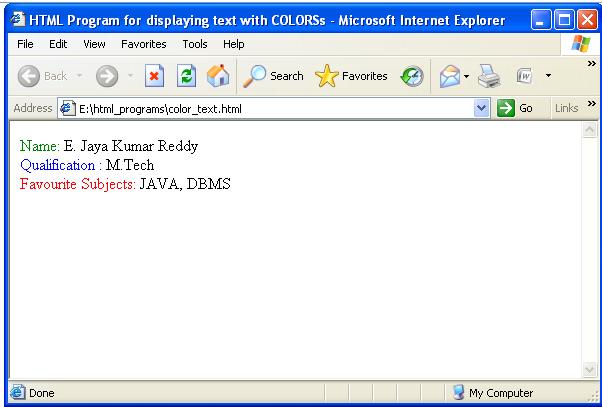This screenshot has width=602, height=407.
Task: Click the 'Done' status text
Action: coord(41,393)
